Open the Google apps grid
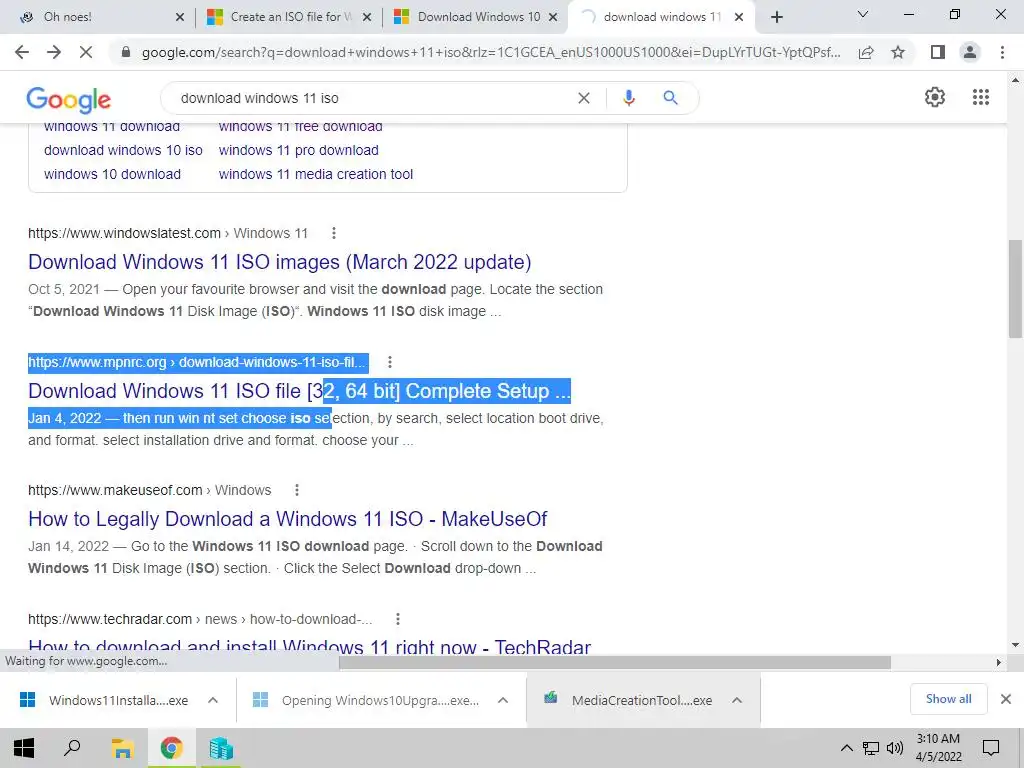 (x=980, y=97)
